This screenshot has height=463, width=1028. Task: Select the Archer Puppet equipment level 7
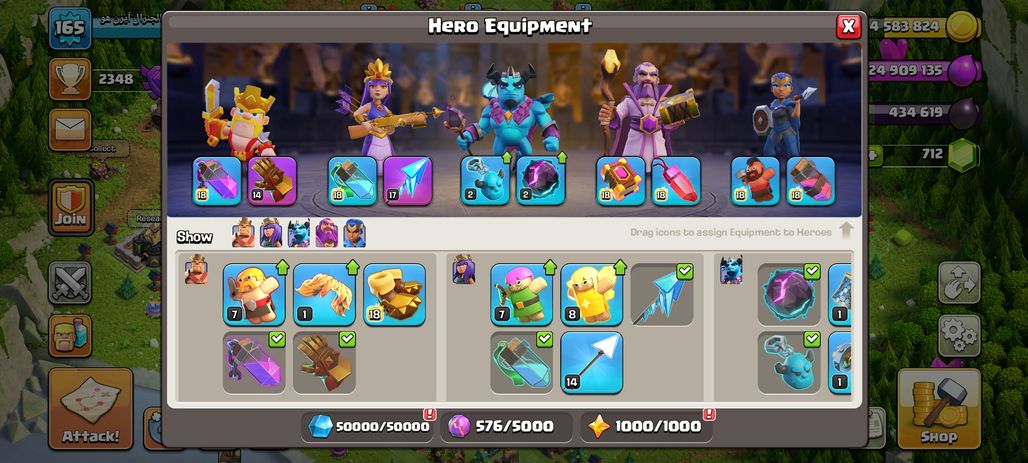[x=521, y=294]
